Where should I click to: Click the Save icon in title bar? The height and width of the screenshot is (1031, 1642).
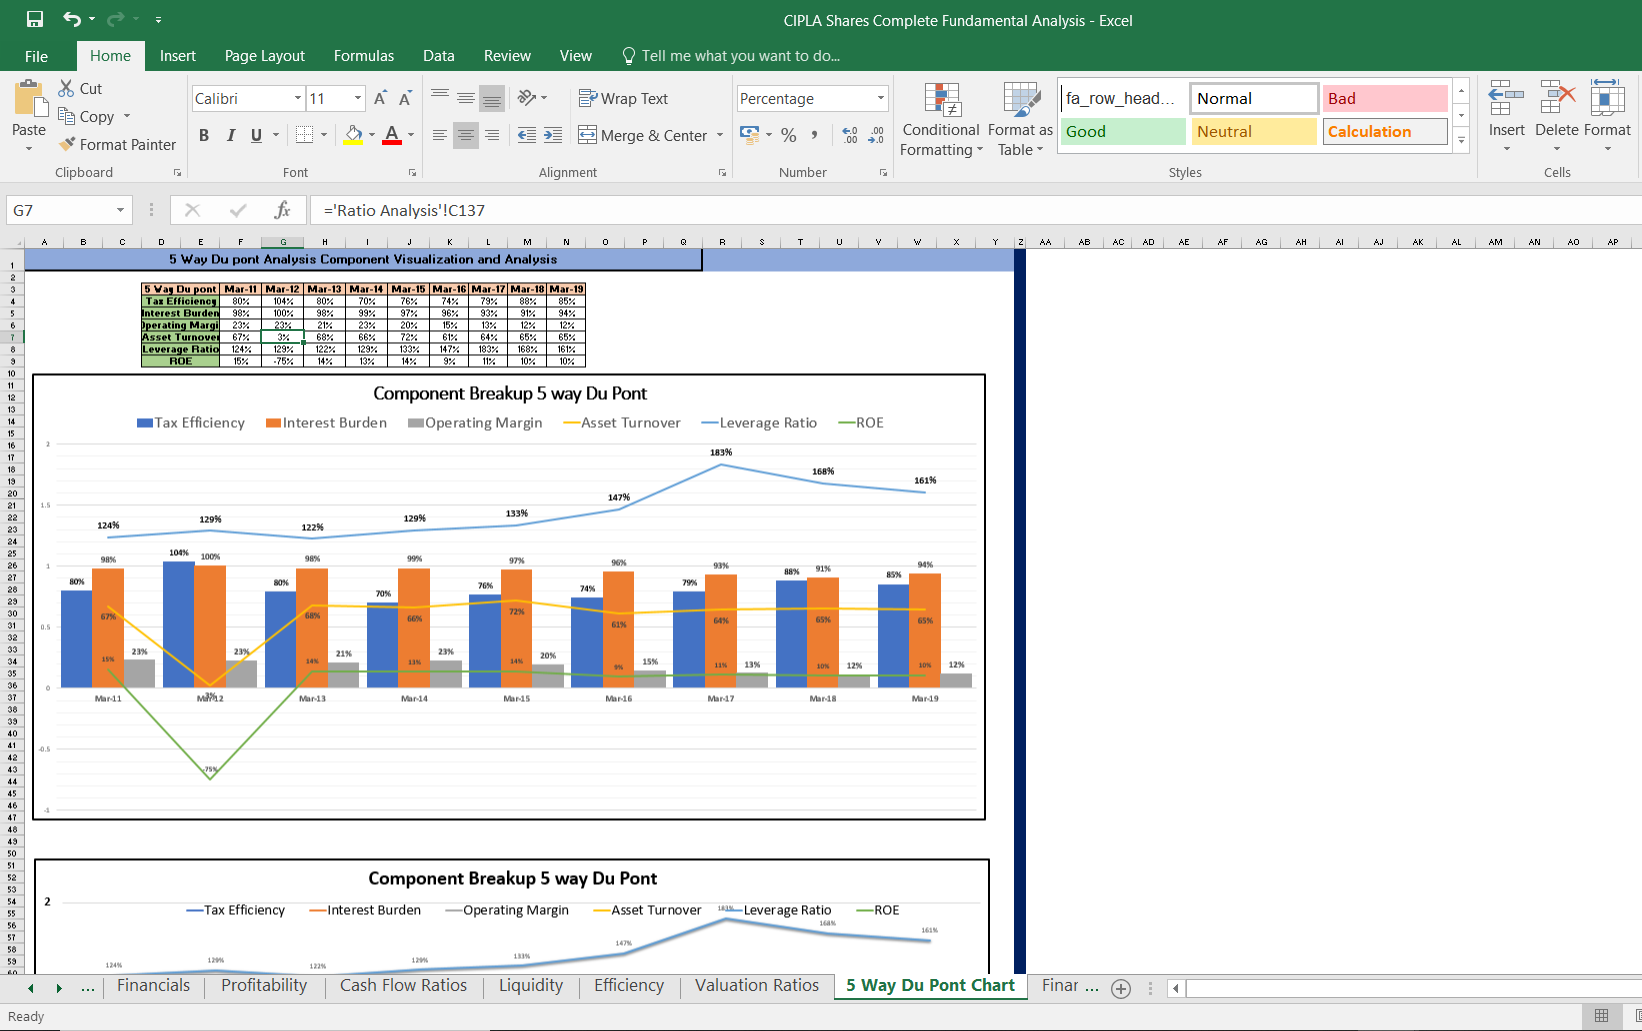(x=35, y=19)
